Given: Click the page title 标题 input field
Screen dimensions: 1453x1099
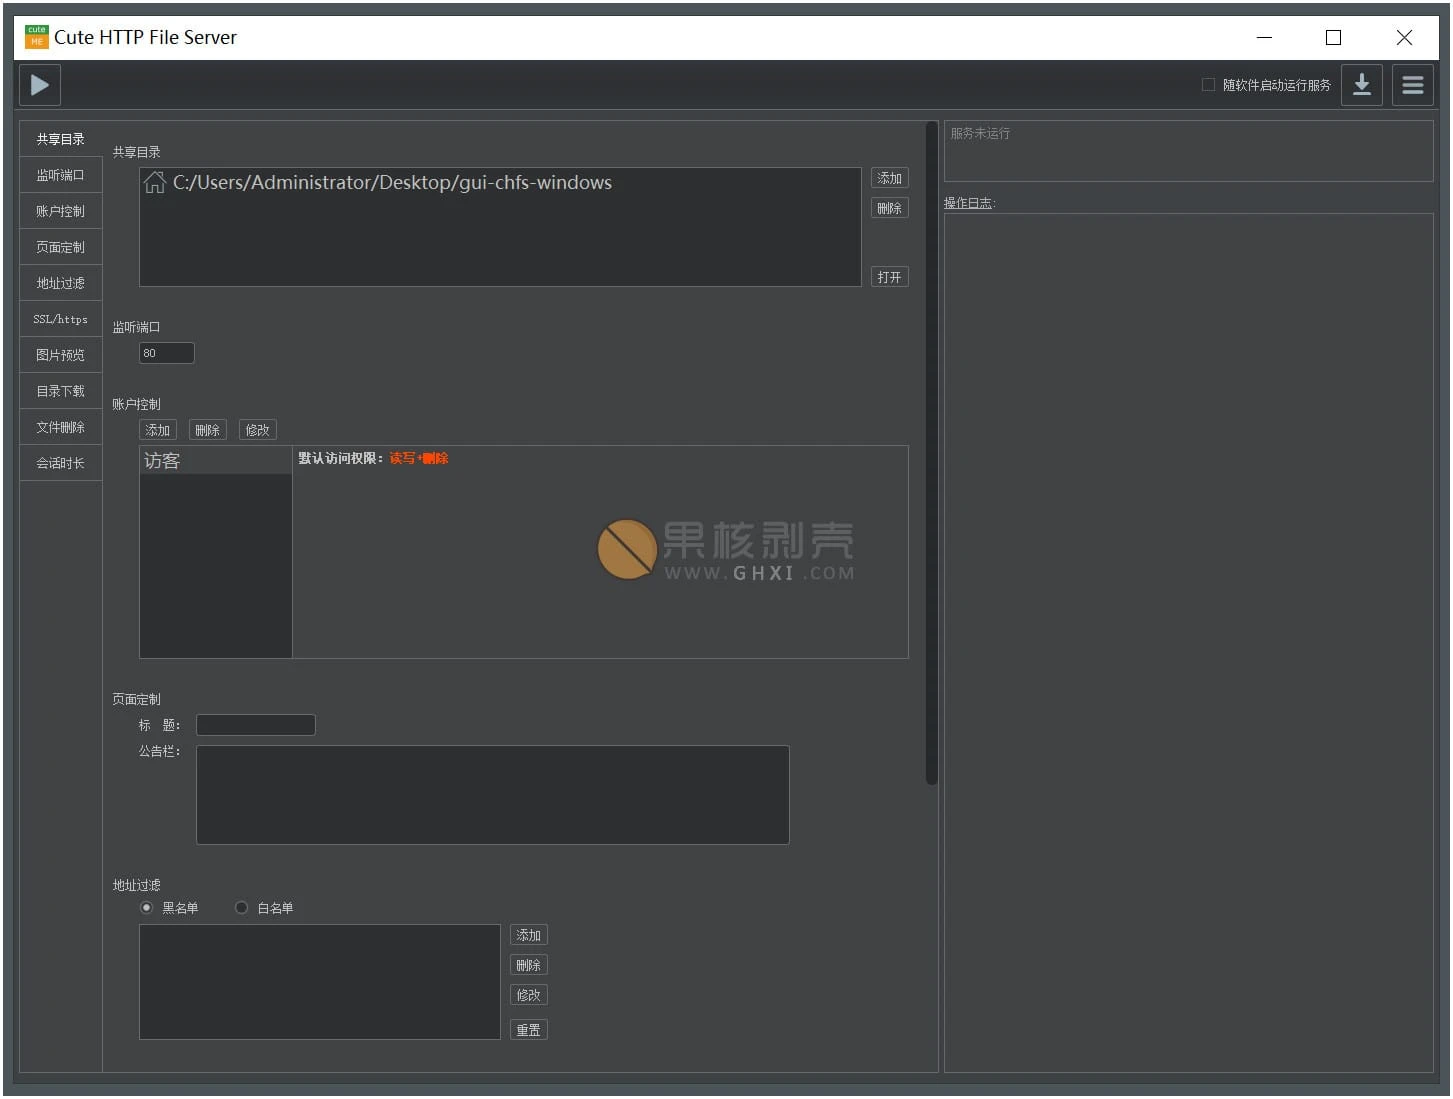Looking at the screenshot, I should click(255, 725).
